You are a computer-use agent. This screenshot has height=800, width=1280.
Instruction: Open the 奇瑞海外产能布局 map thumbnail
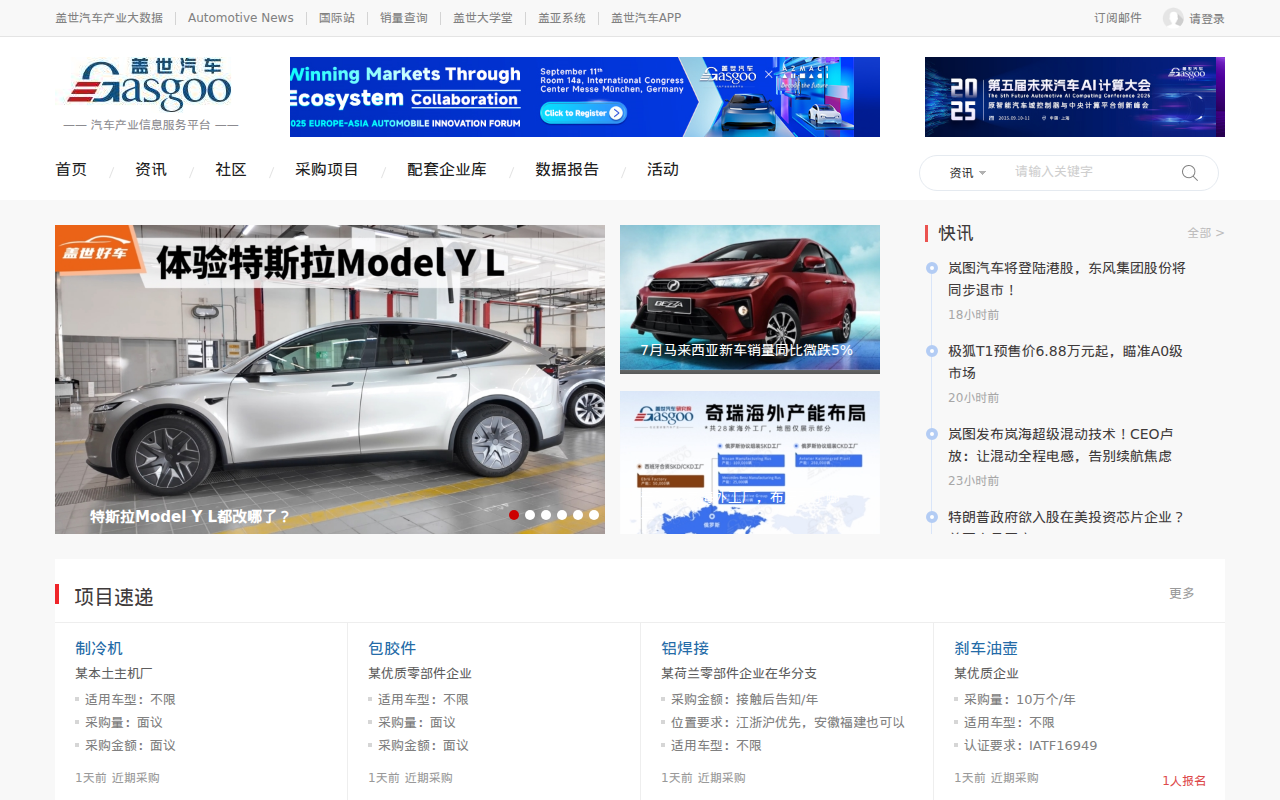pyautogui.click(x=750, y=462)
